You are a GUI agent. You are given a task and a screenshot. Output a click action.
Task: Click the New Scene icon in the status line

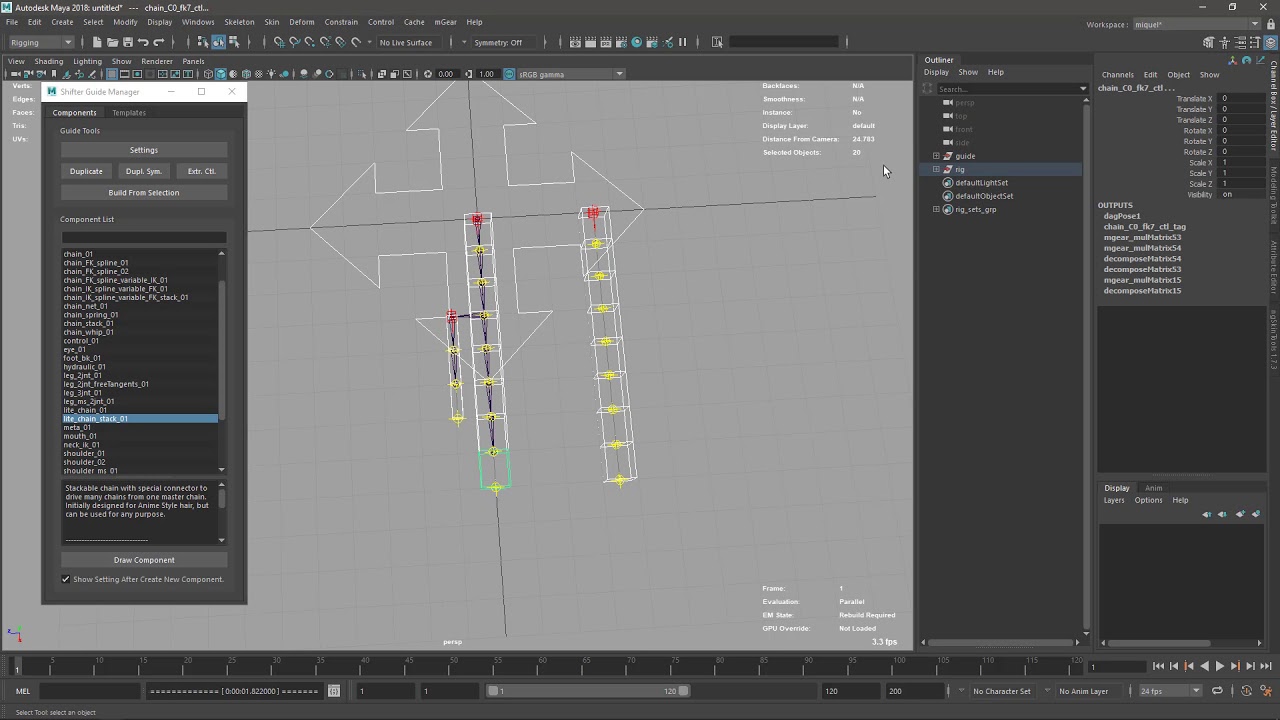pyautogui.click(x=97, y=42)
